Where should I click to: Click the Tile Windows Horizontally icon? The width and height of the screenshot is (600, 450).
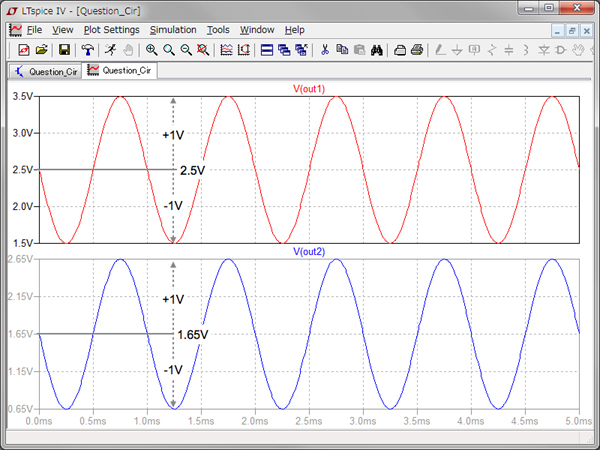coord(267,49)
